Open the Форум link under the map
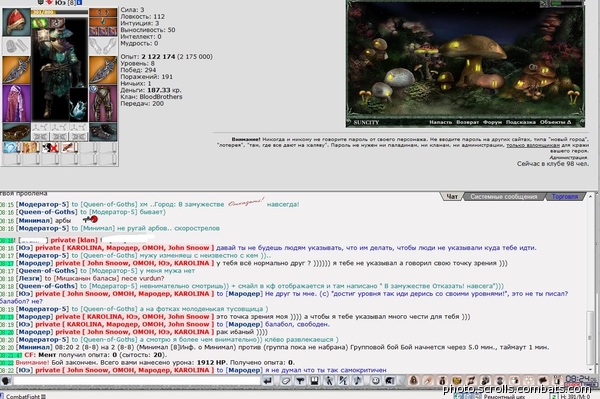 tap(492, 122)
